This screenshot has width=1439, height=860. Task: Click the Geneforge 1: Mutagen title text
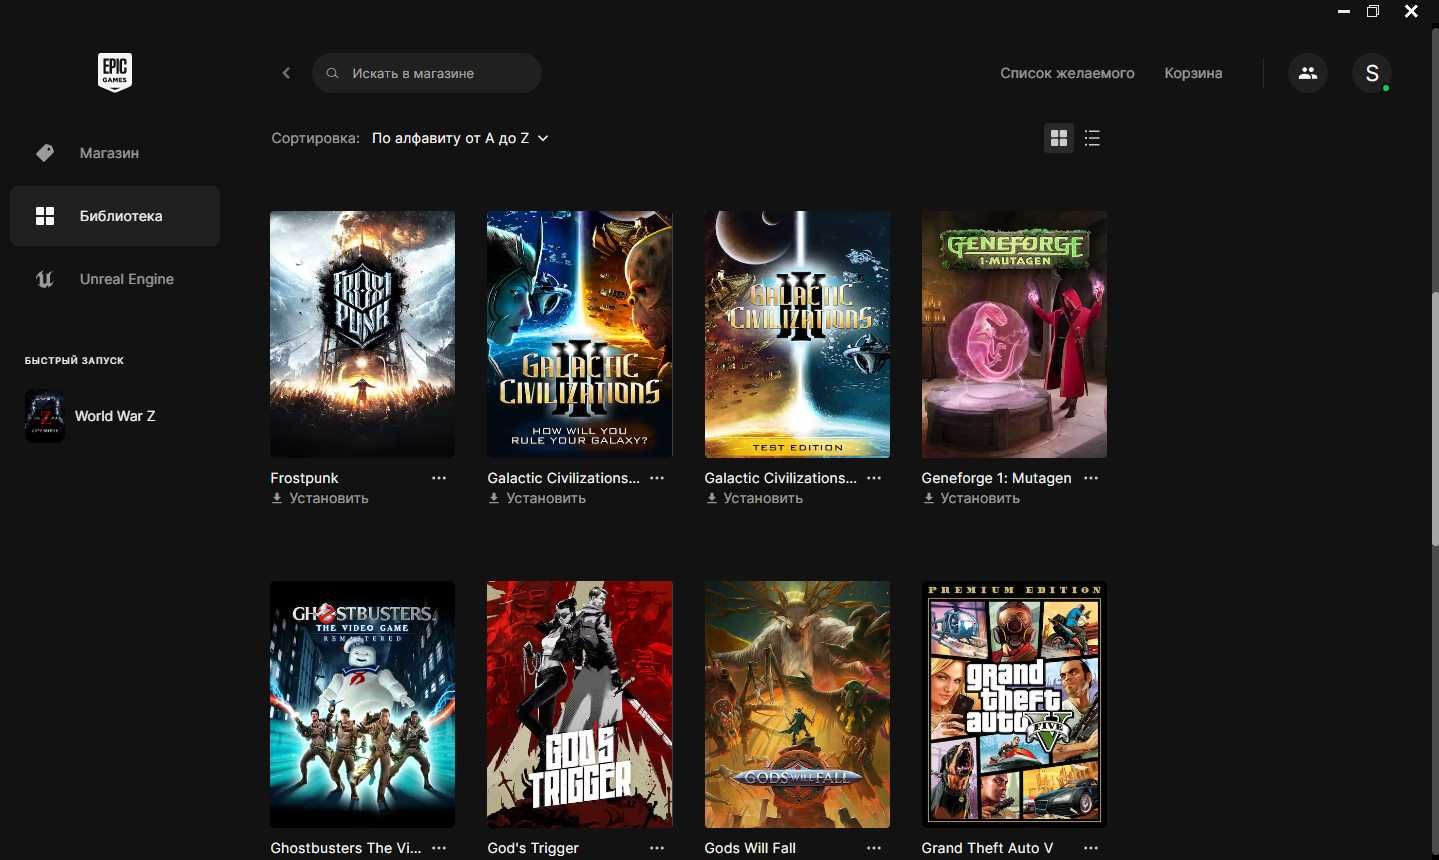pos(996,478)
